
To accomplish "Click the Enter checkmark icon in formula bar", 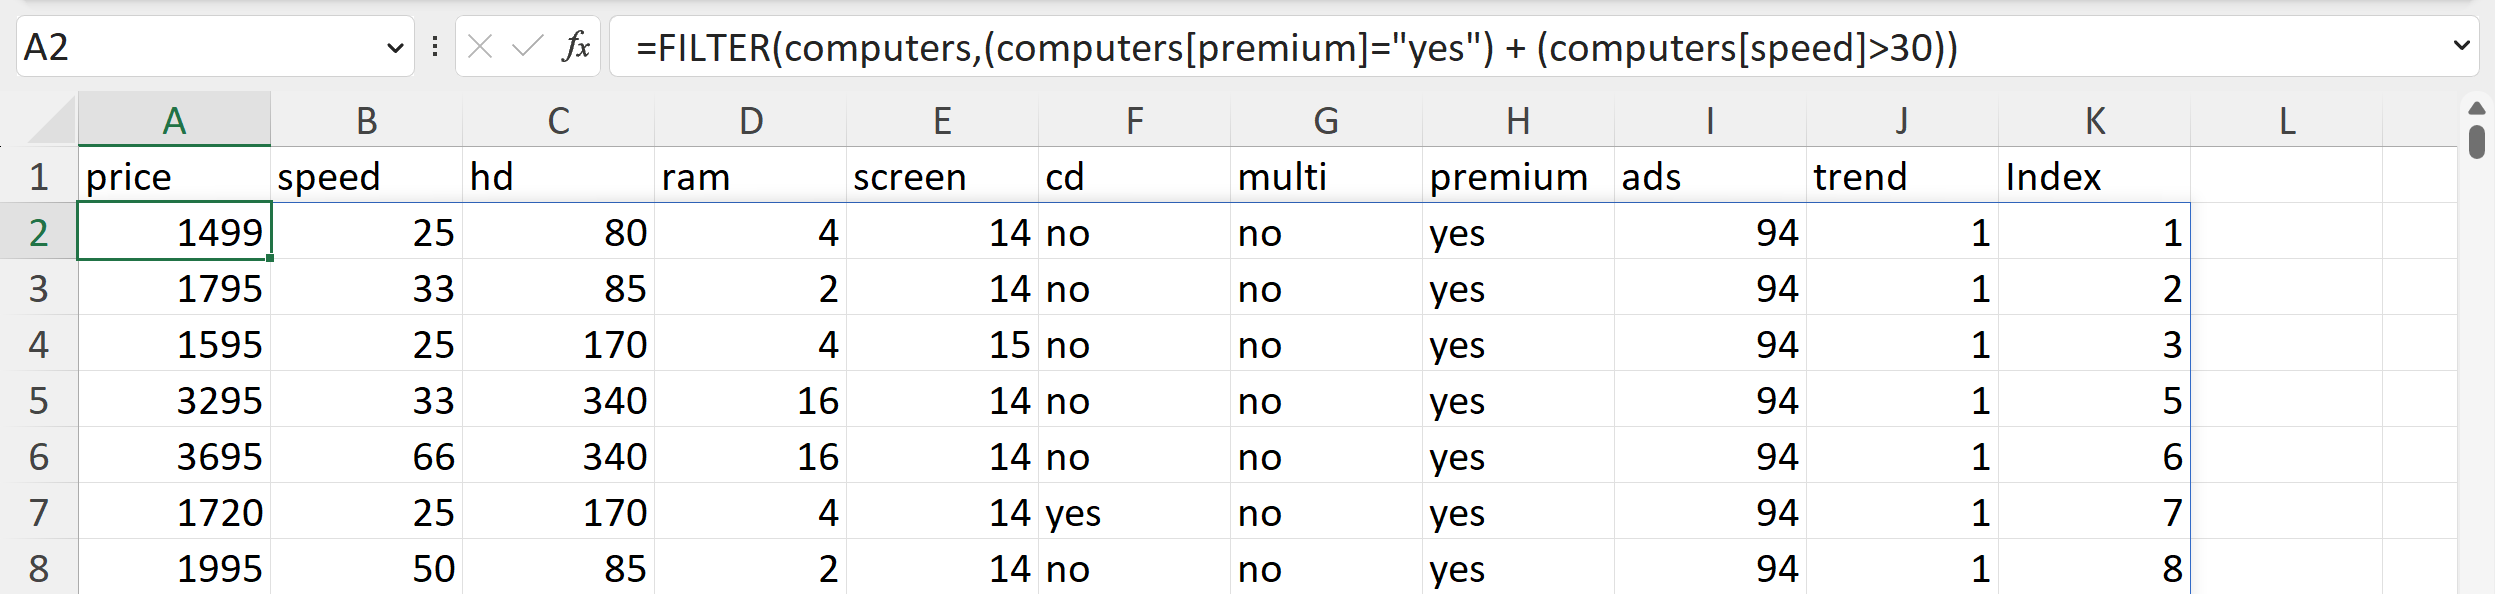I will (x=527, y=46).
